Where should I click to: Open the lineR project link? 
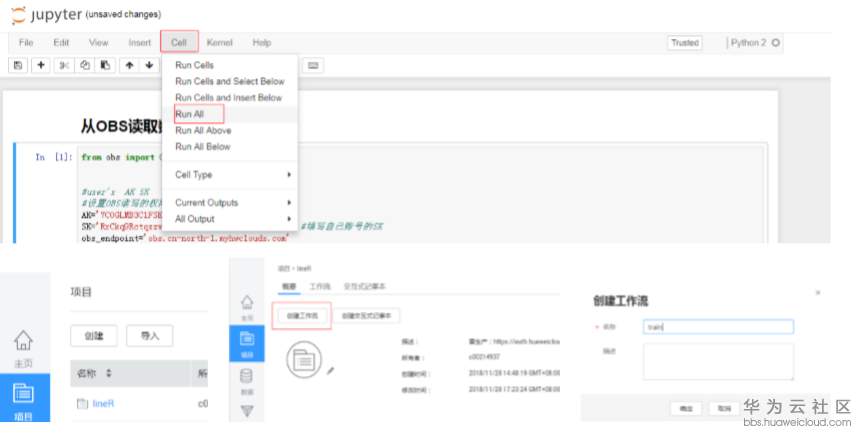[x=103, y=404]
